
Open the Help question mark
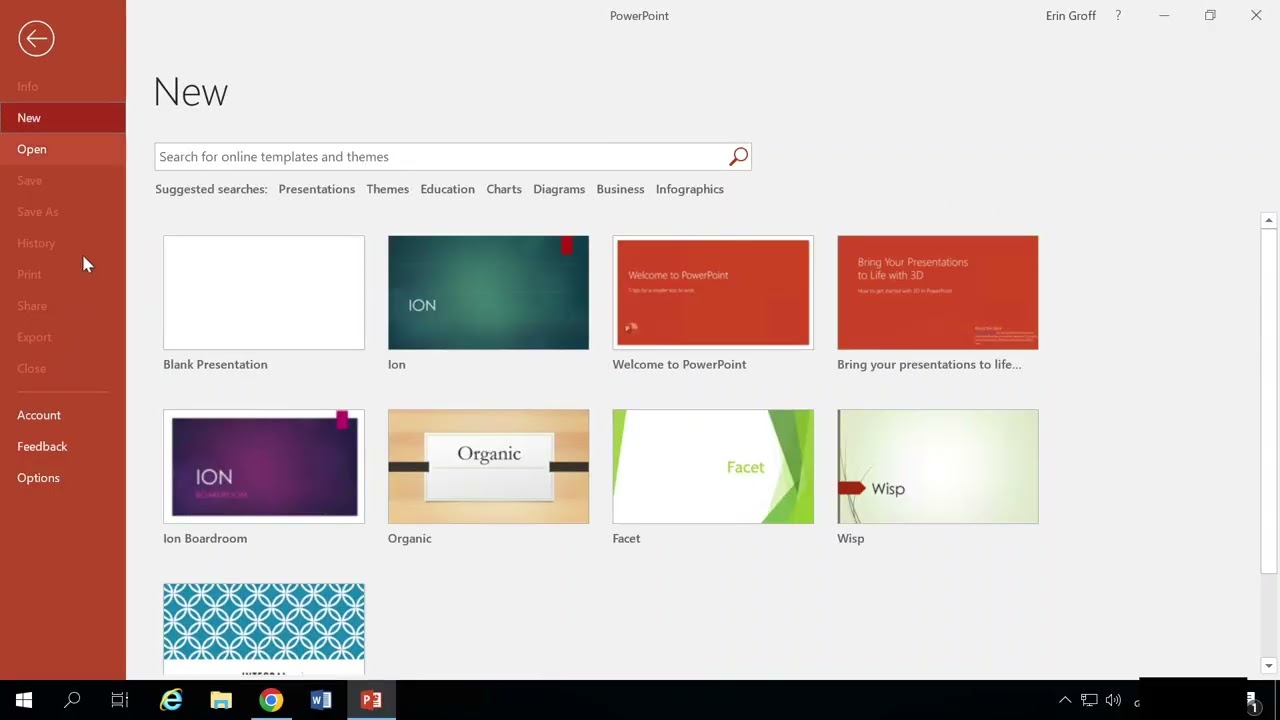[1118, 16]
